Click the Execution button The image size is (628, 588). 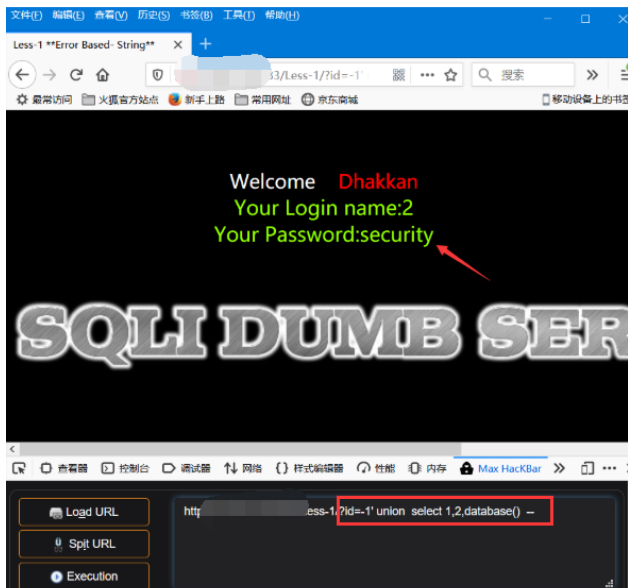point(84,576)
